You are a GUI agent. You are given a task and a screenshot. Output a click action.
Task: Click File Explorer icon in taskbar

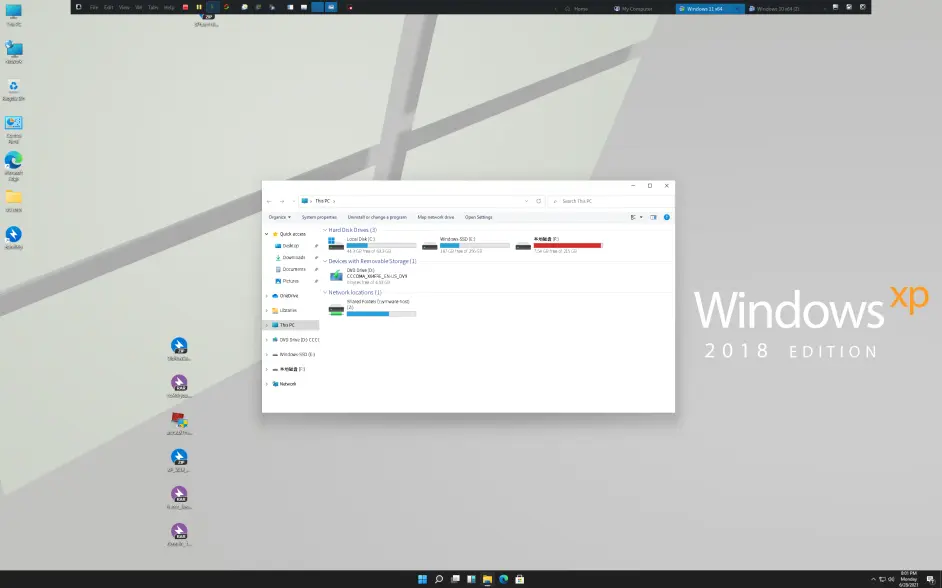click(487, 579)
